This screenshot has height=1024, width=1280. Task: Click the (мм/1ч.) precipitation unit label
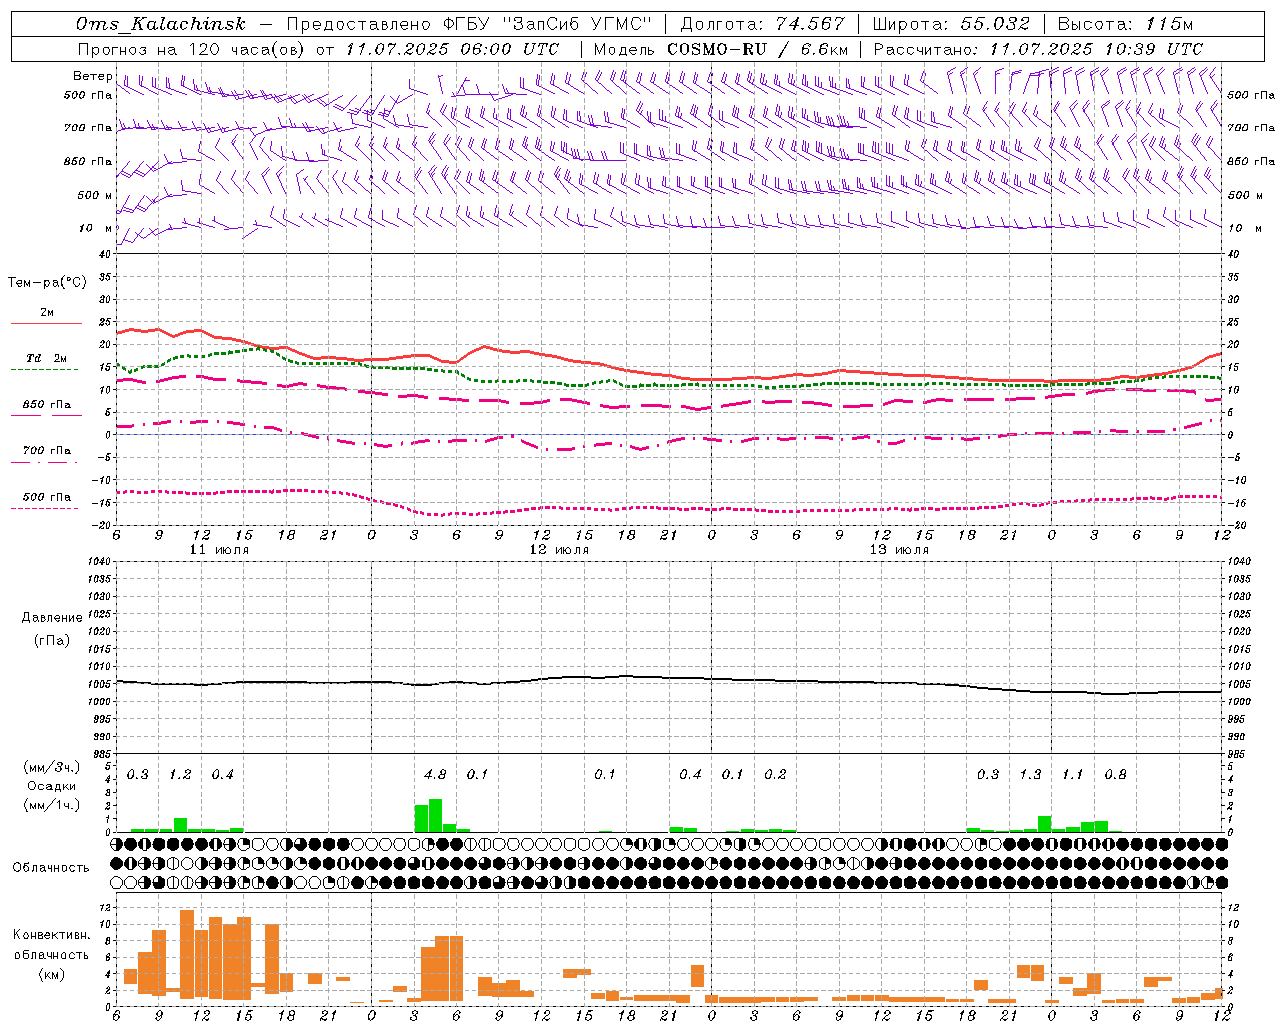(52, 805)
